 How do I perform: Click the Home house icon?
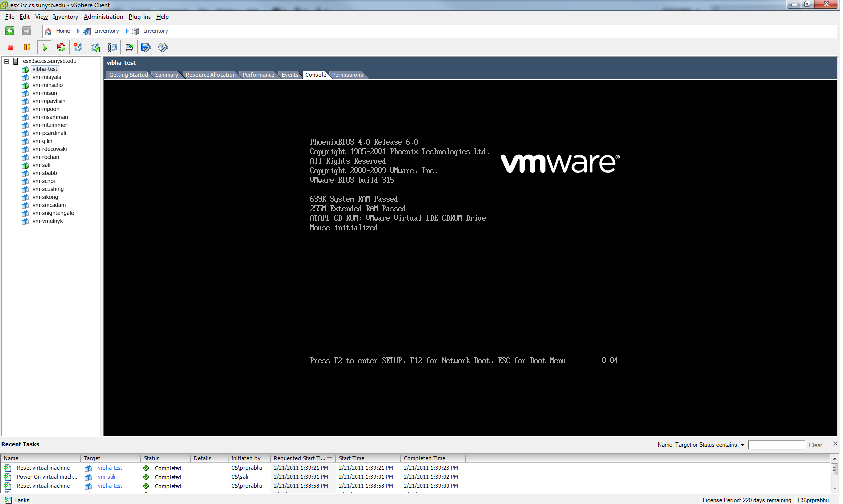coord(48,31)
